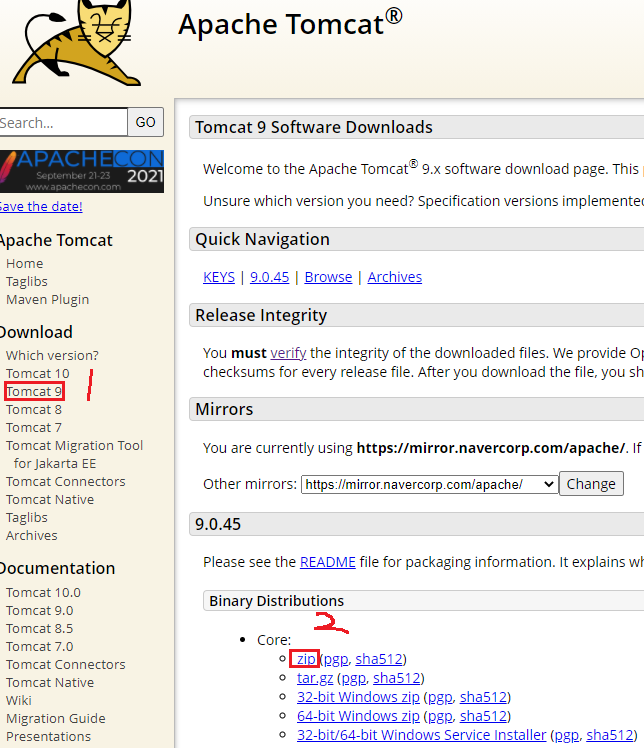Open Tomcat Connectors documentation link
Viewport: 644px width, 748px height.
66,665
